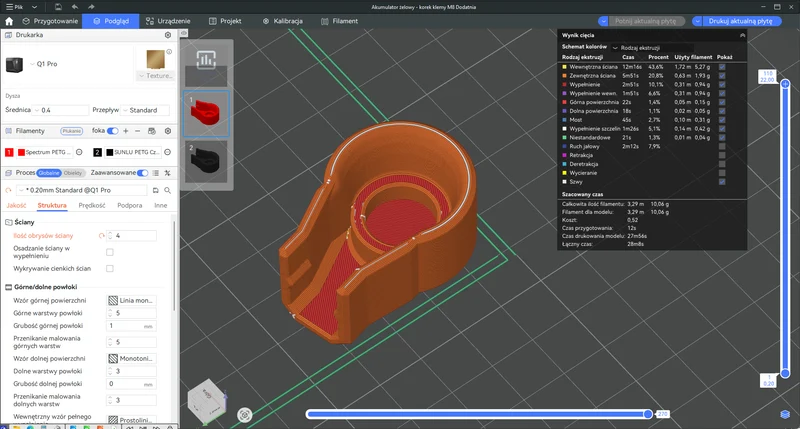This screenshot has height=429, width=800.
Task: Switch to Przygotowanie tab
Action: point(51,21)
